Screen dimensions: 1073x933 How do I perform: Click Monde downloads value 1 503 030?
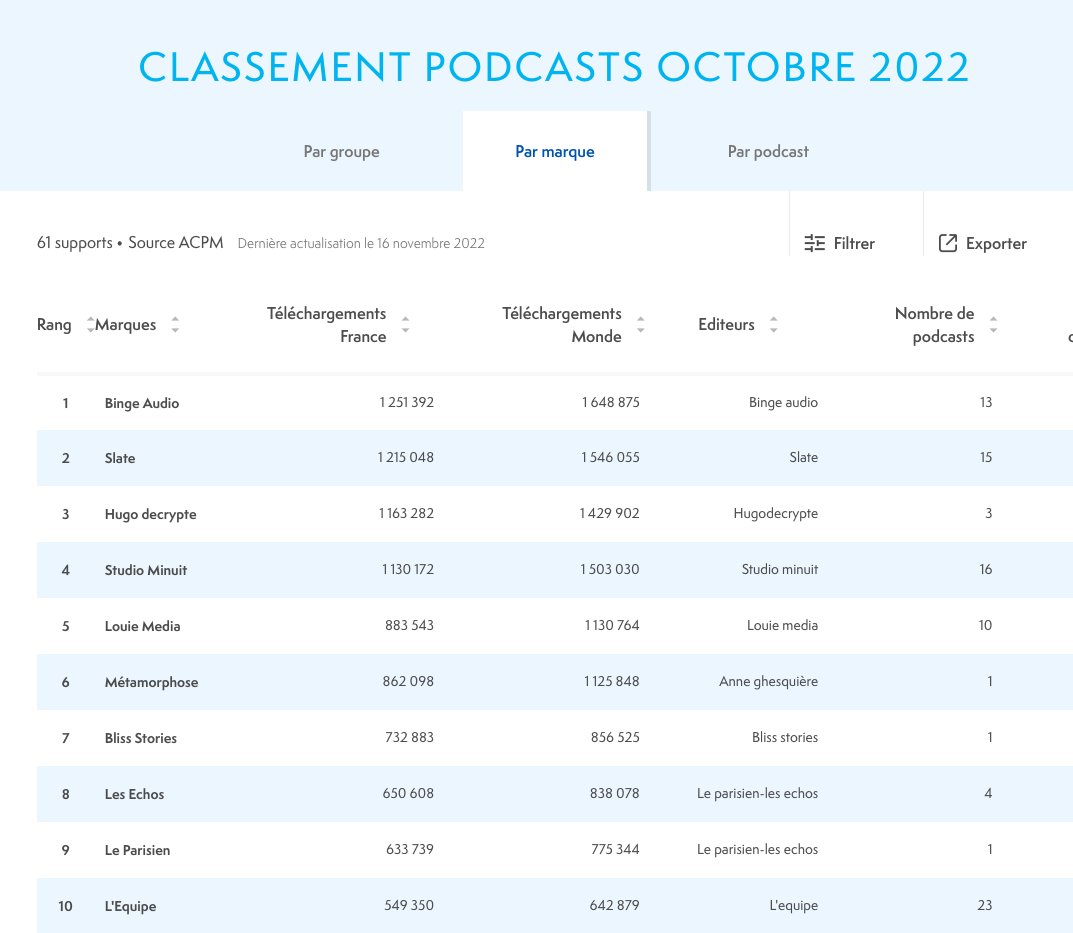(610, 570)
